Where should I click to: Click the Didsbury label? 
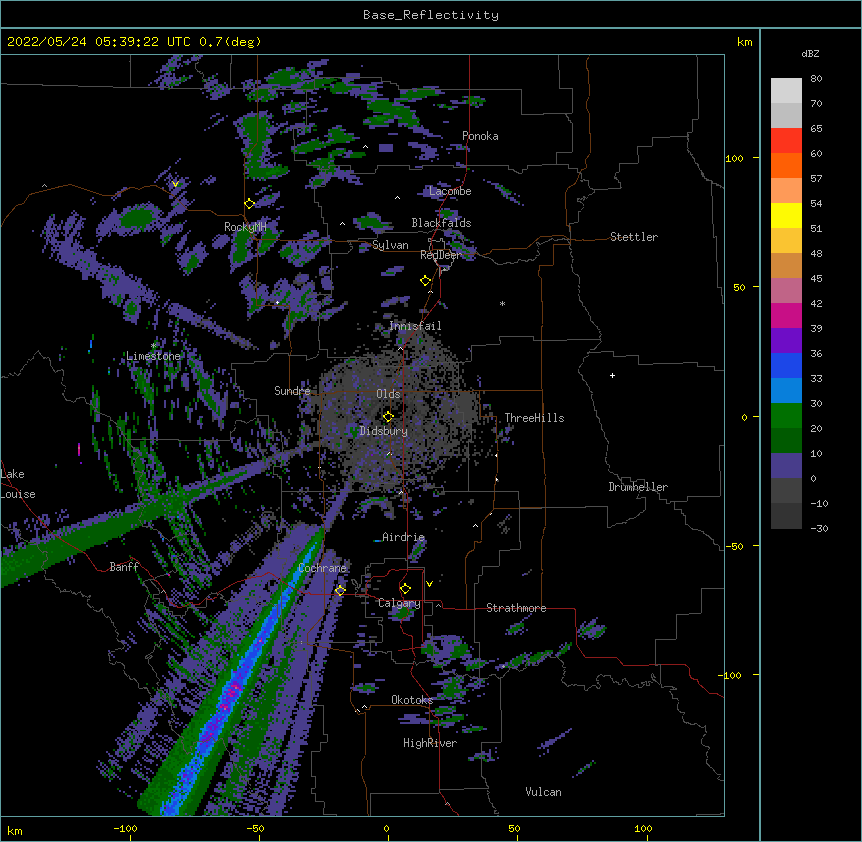384,431
